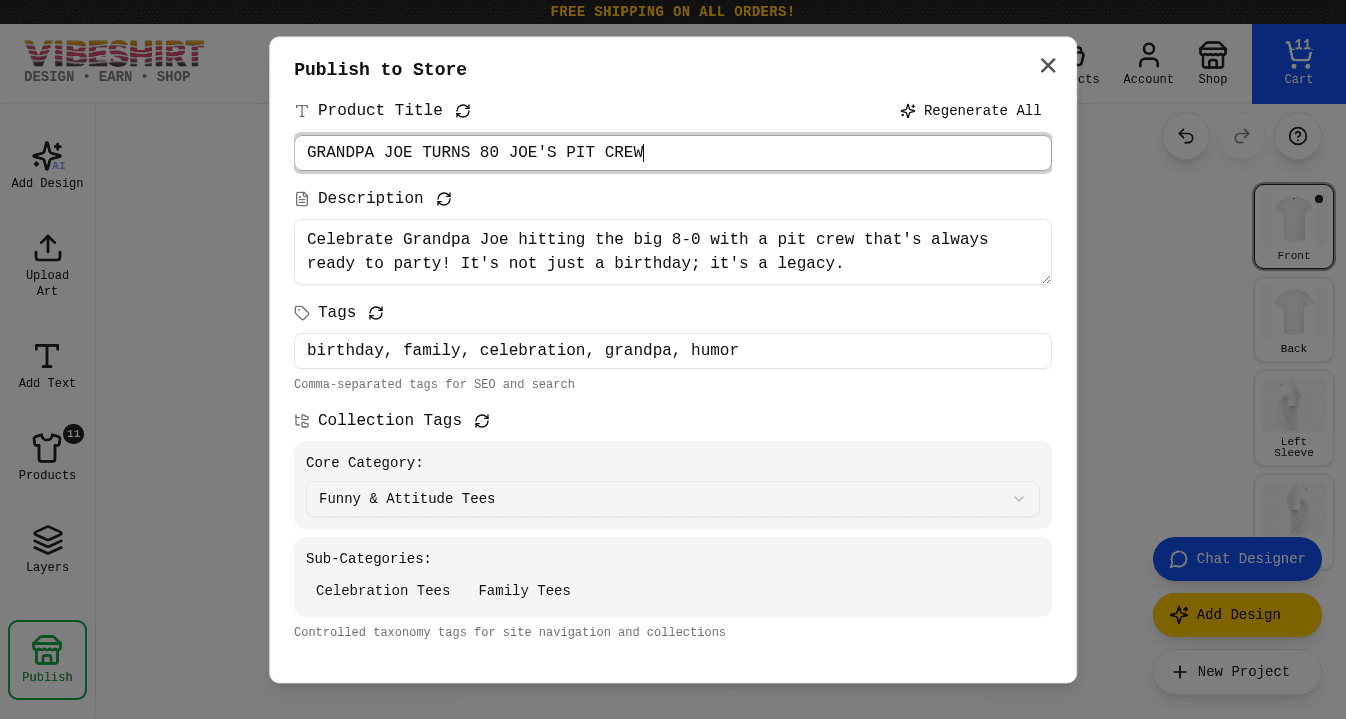Click the yellow Add Design button
1346x719 pixels.
click(x=1237, y=615)
